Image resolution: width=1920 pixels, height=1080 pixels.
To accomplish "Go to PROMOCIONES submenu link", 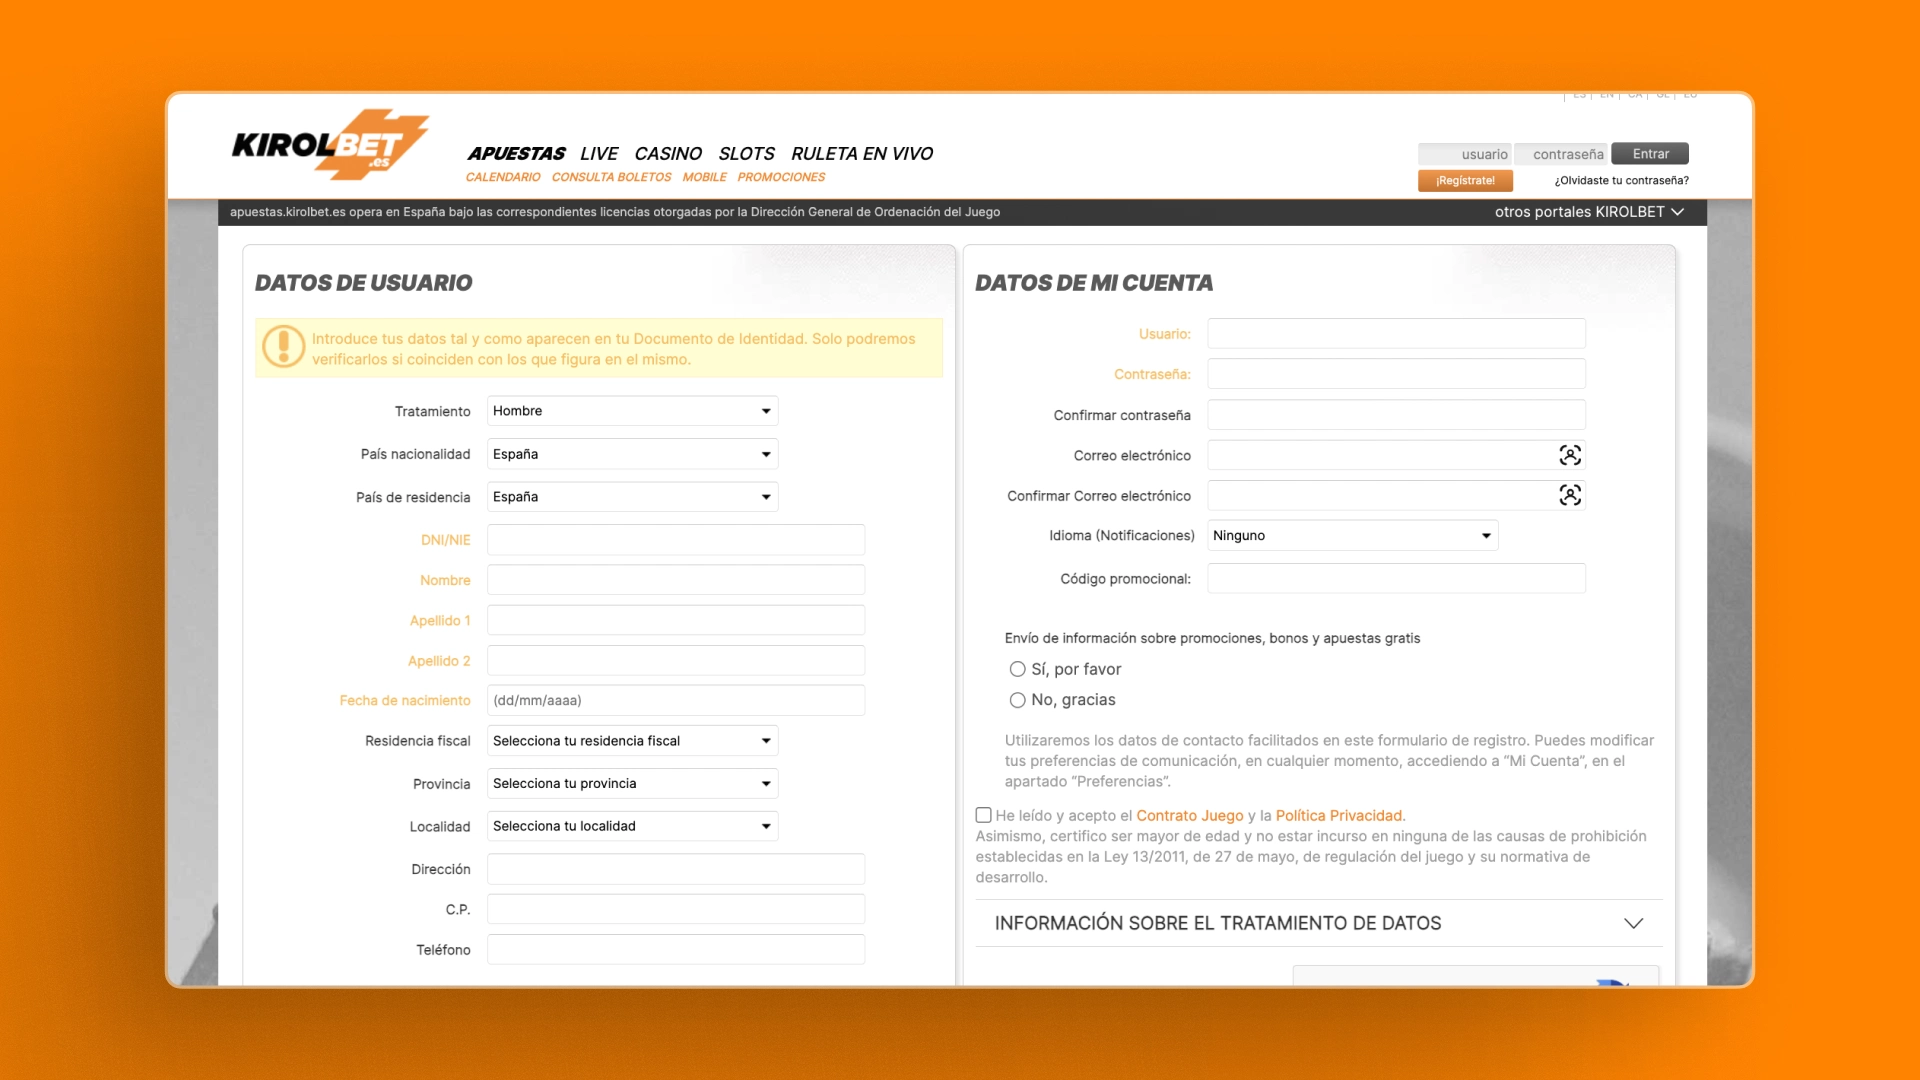I will coord(781,177).
